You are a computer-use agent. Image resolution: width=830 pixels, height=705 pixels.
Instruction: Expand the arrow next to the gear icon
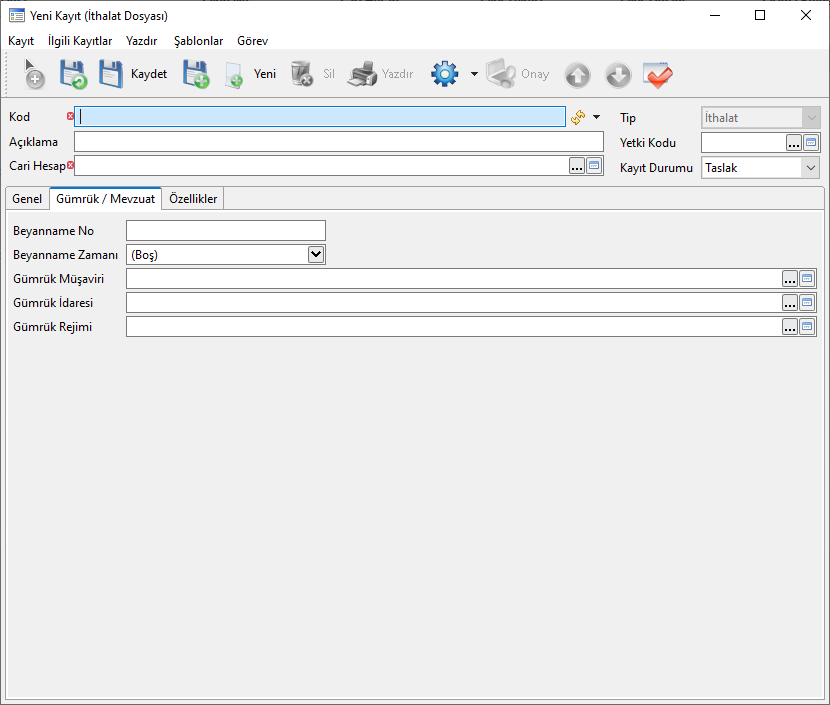474,74
